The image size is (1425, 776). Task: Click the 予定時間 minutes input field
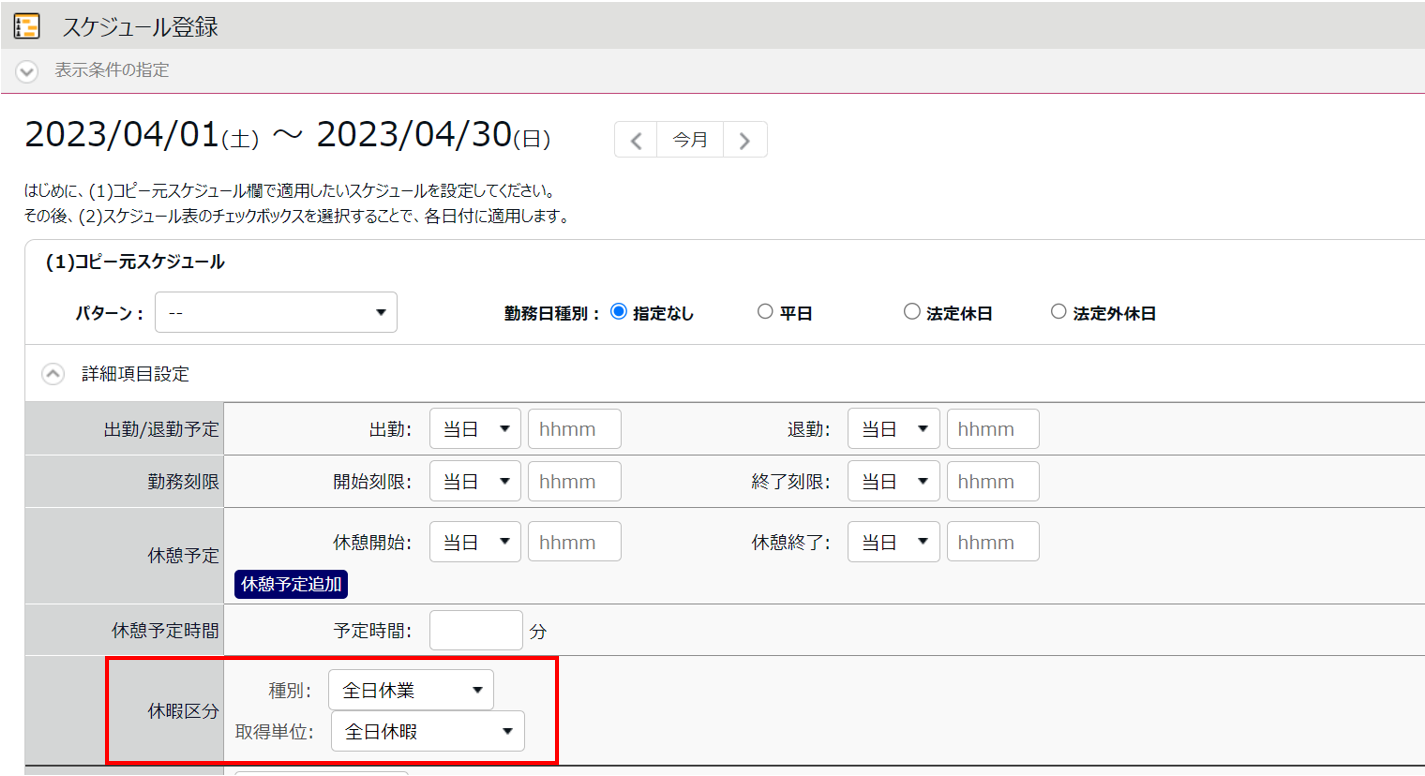pos(476,631)
